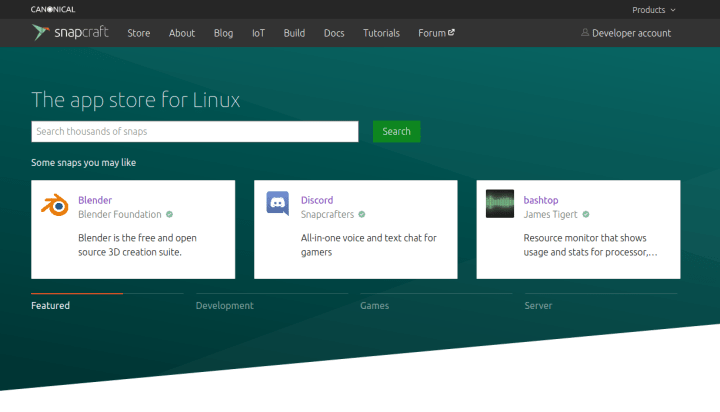Click 'Some snaps you may like' text
The height and width of the screenshot is (412, 720).
(x=84, y=163)
